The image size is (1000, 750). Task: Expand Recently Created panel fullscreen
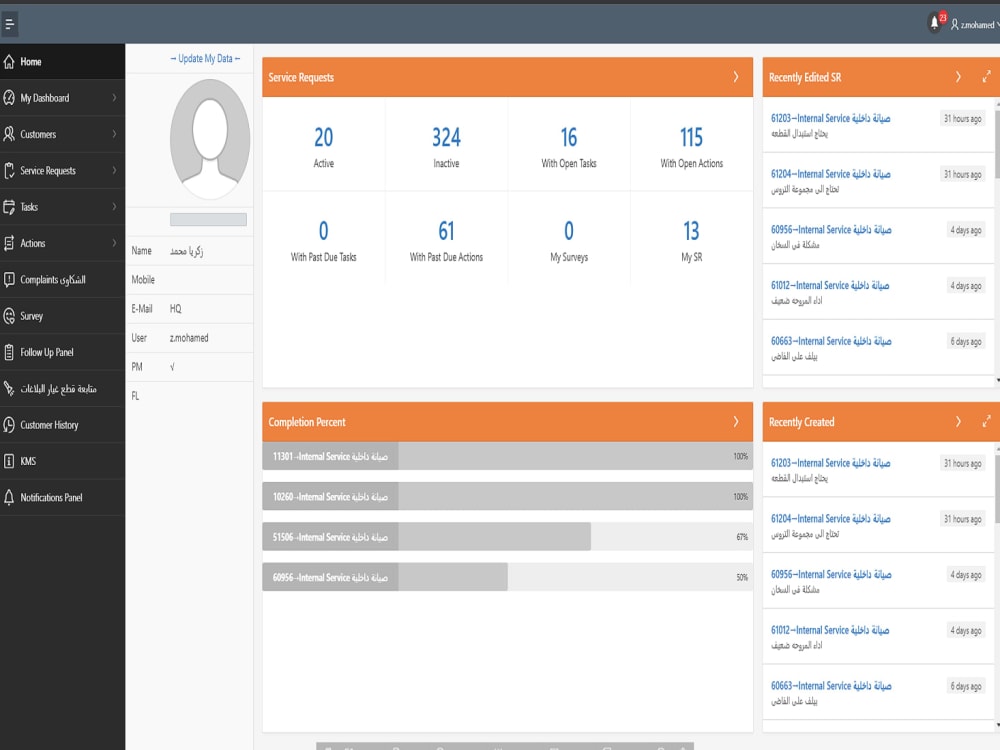[987, 422]
